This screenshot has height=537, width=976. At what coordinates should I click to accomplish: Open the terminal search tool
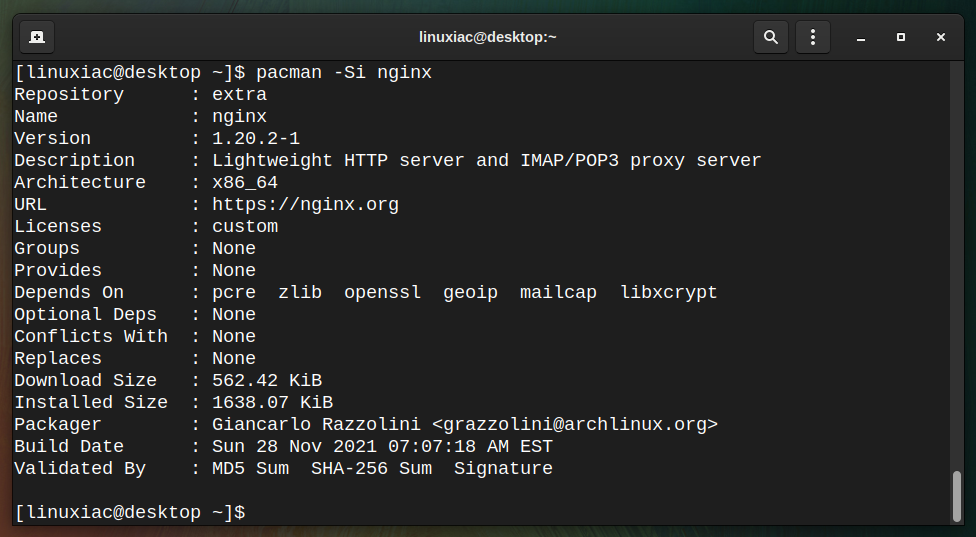(771, 37)
